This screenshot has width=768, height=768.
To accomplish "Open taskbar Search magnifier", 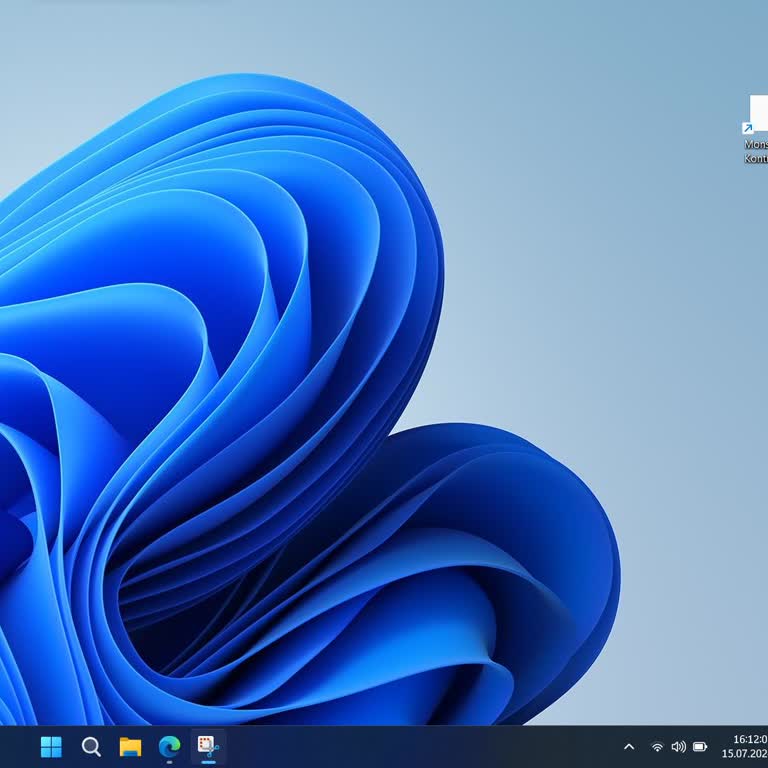I will [91, 747].
